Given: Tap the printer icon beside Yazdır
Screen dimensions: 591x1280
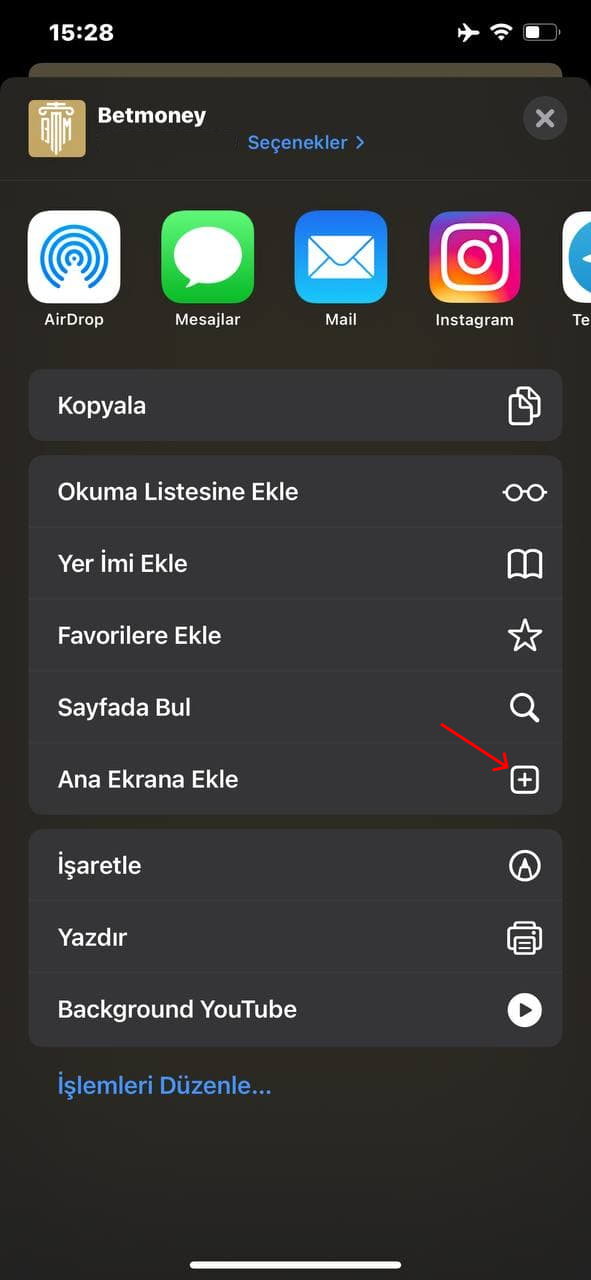Looking at the screenshot, I should tap(525, 938).
